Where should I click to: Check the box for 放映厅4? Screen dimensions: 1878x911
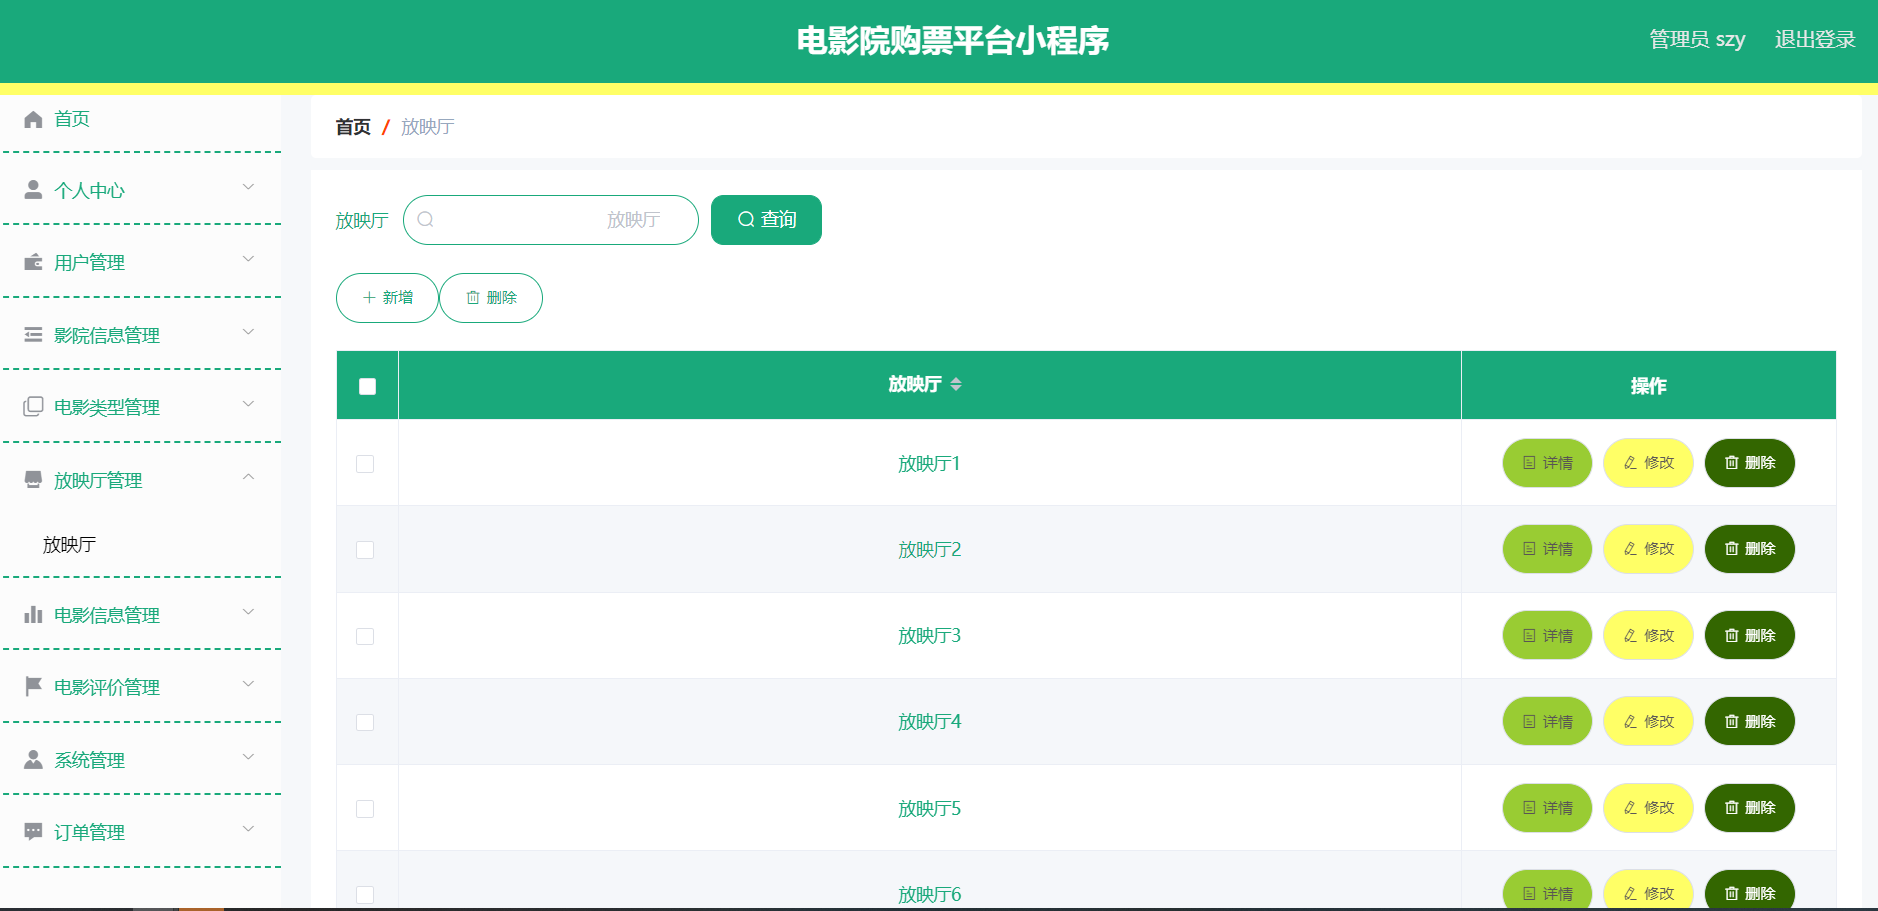[x=365, y=722]
